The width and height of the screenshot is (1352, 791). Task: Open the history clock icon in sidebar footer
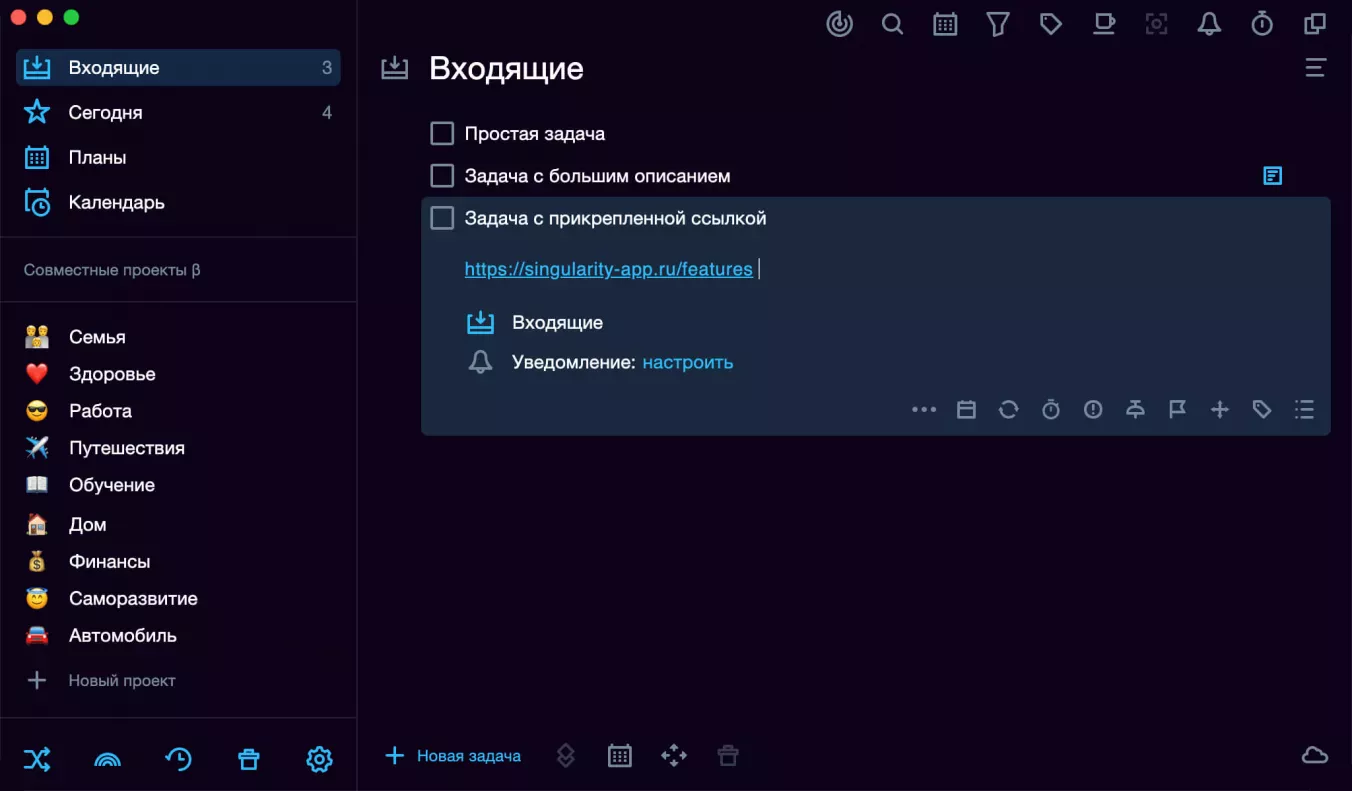pos(178,760)
